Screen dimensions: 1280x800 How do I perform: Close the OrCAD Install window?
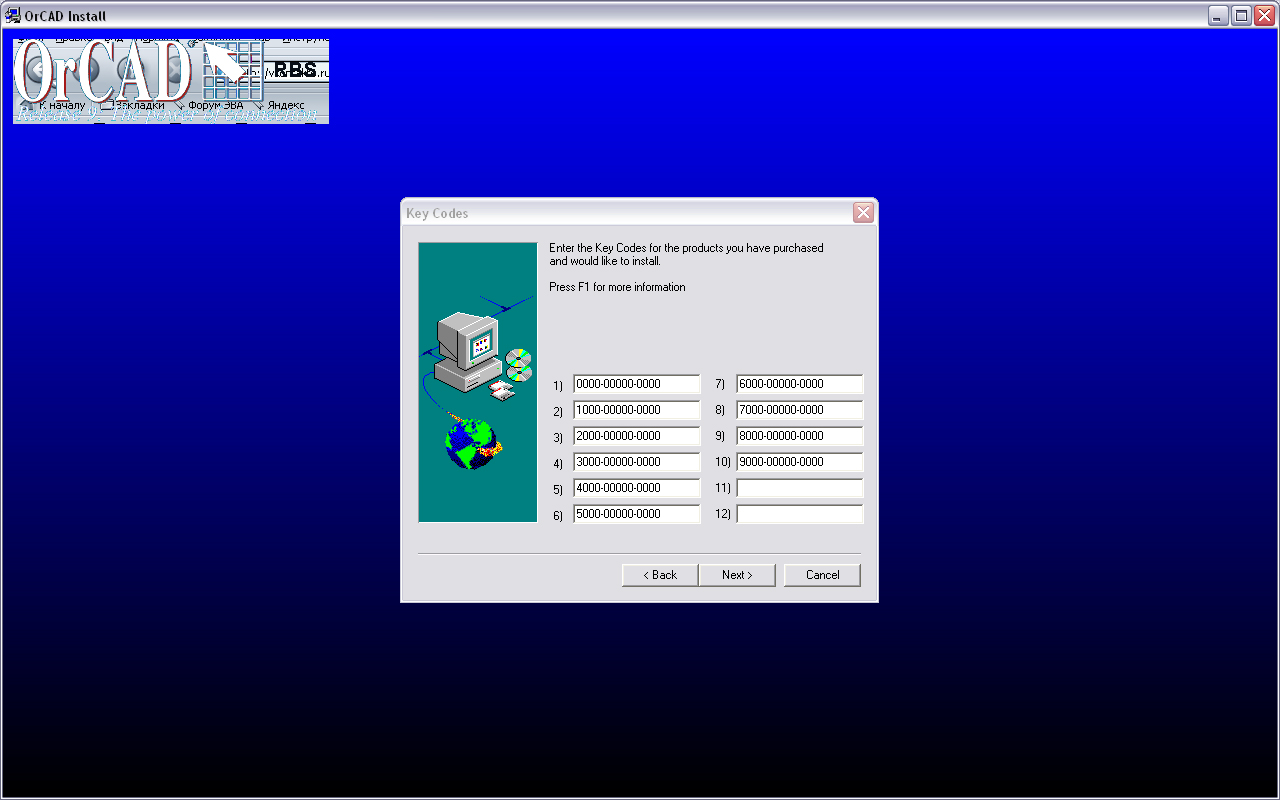pos(1264,15)
